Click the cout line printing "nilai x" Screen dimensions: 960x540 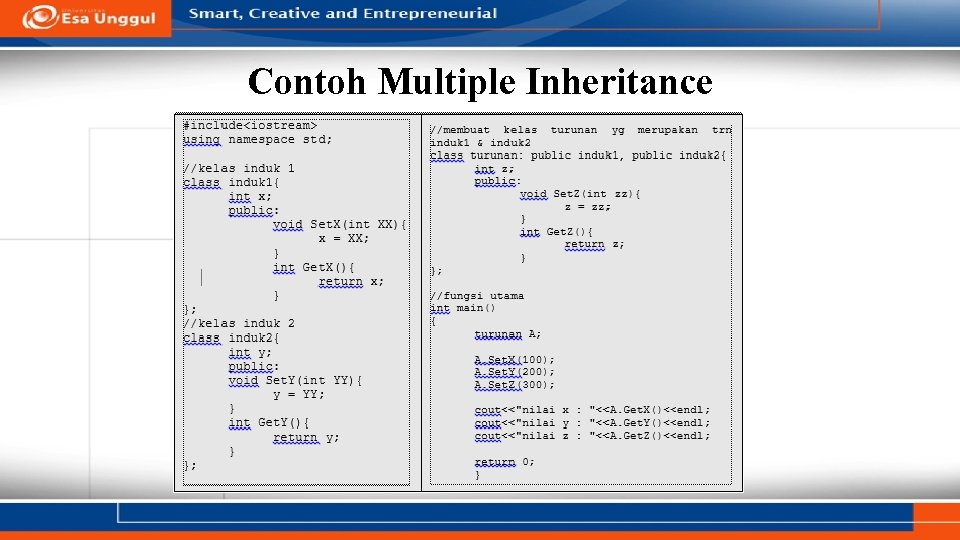[592, 410]
